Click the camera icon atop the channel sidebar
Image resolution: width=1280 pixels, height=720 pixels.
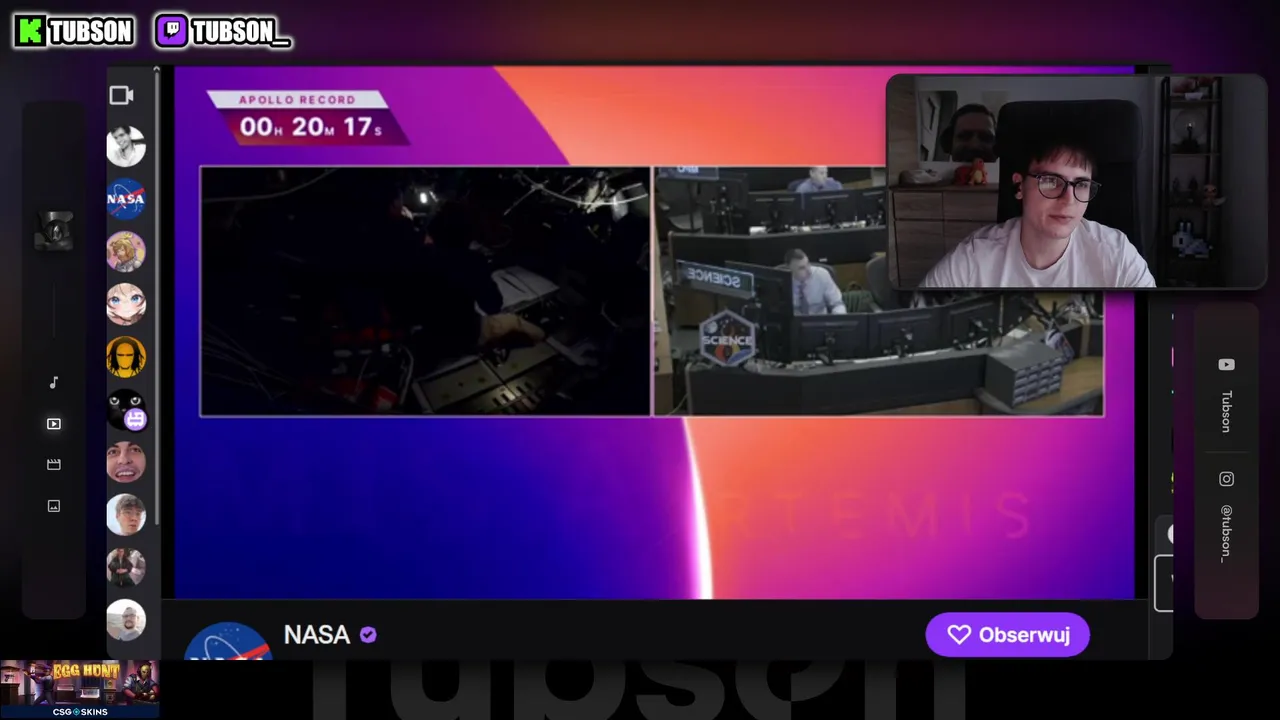coord(121,95)
